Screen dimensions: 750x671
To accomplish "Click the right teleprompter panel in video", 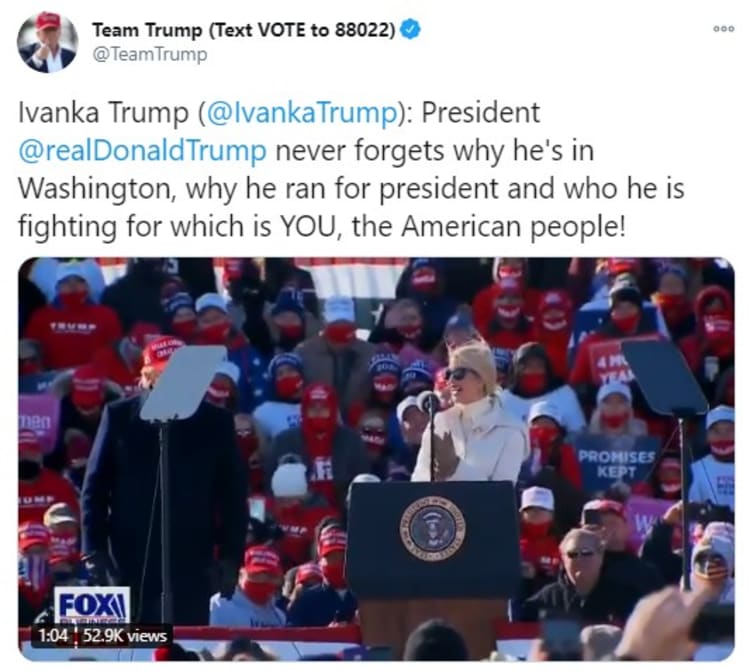I will 663,377.
